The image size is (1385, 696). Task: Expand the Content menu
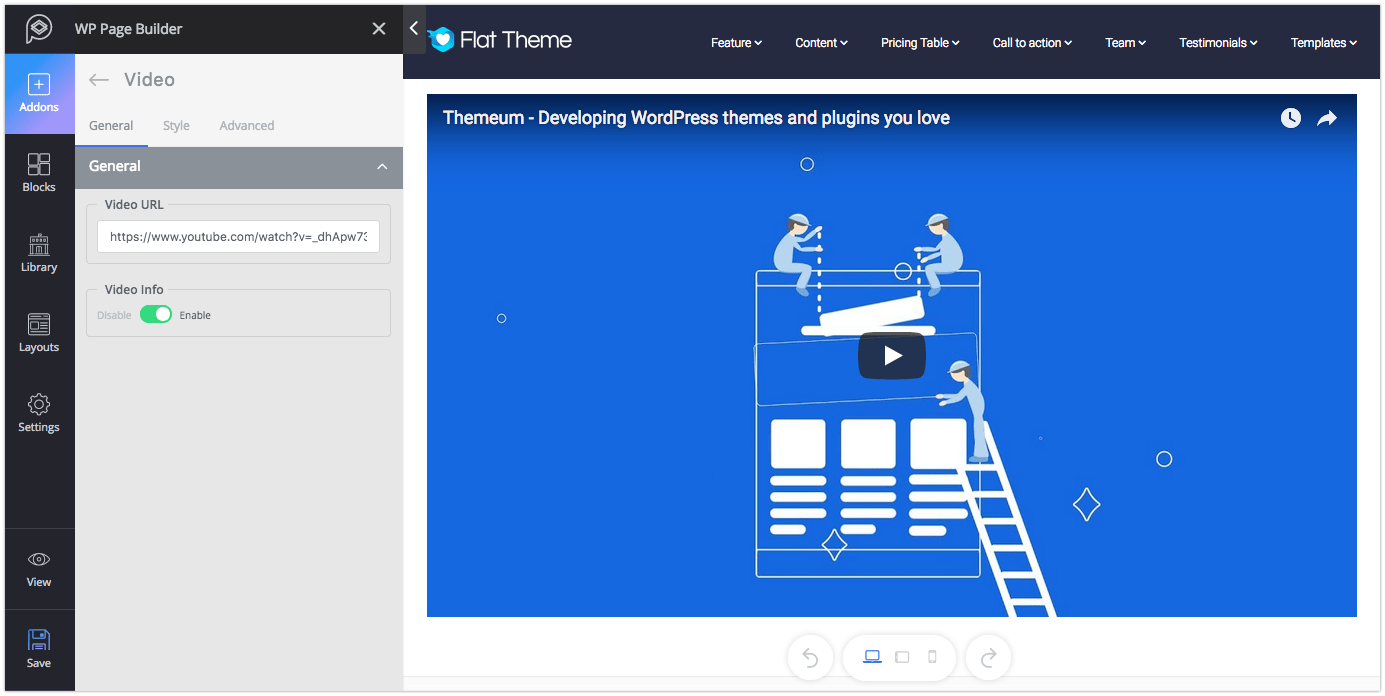pos(821,43)
